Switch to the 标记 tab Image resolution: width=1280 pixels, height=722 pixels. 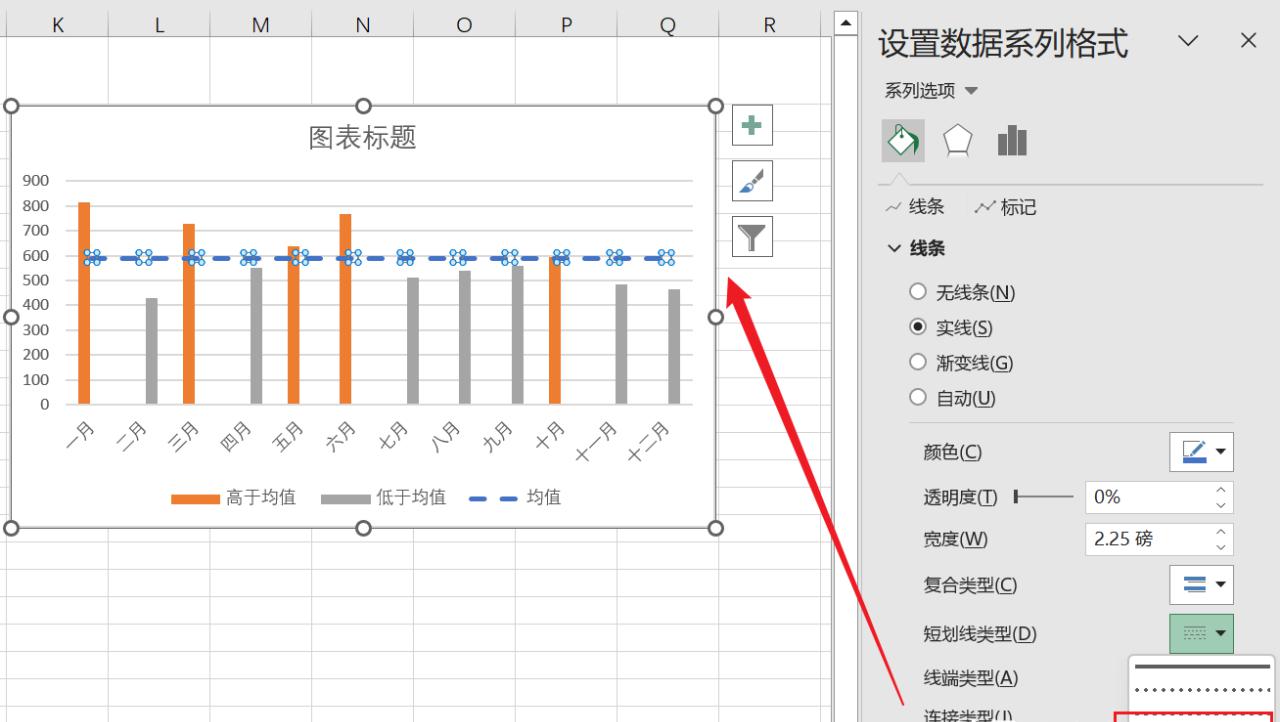pyautogui.click(x=1006, y=207)
